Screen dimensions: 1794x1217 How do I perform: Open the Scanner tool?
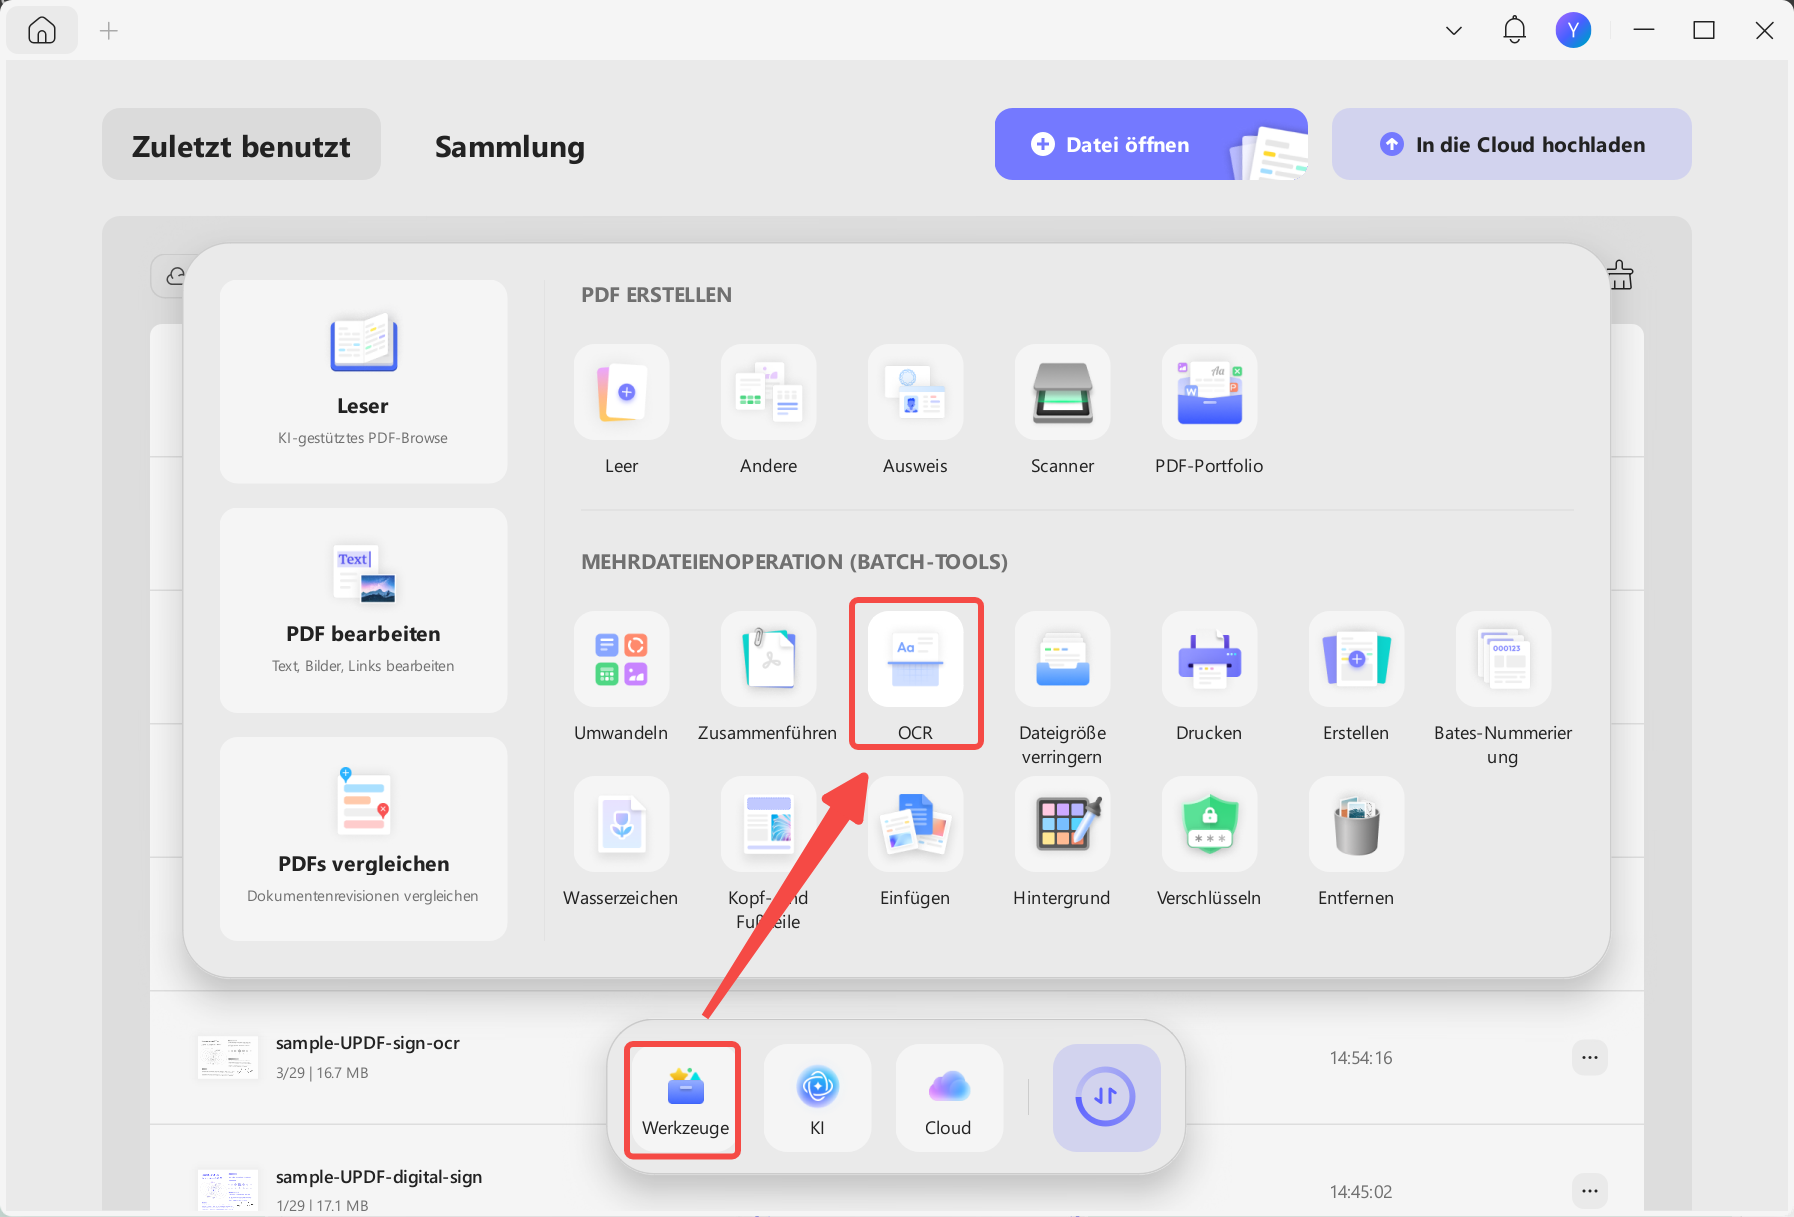coord(1062,392)
